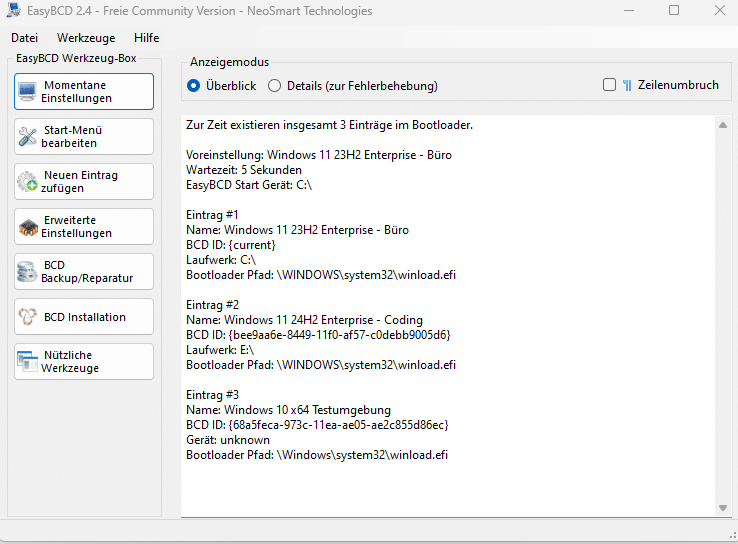Click the blue paragraph icon beside Zeilenumbruch
This screenshot has width=738, height=544.
click(627, 85)
